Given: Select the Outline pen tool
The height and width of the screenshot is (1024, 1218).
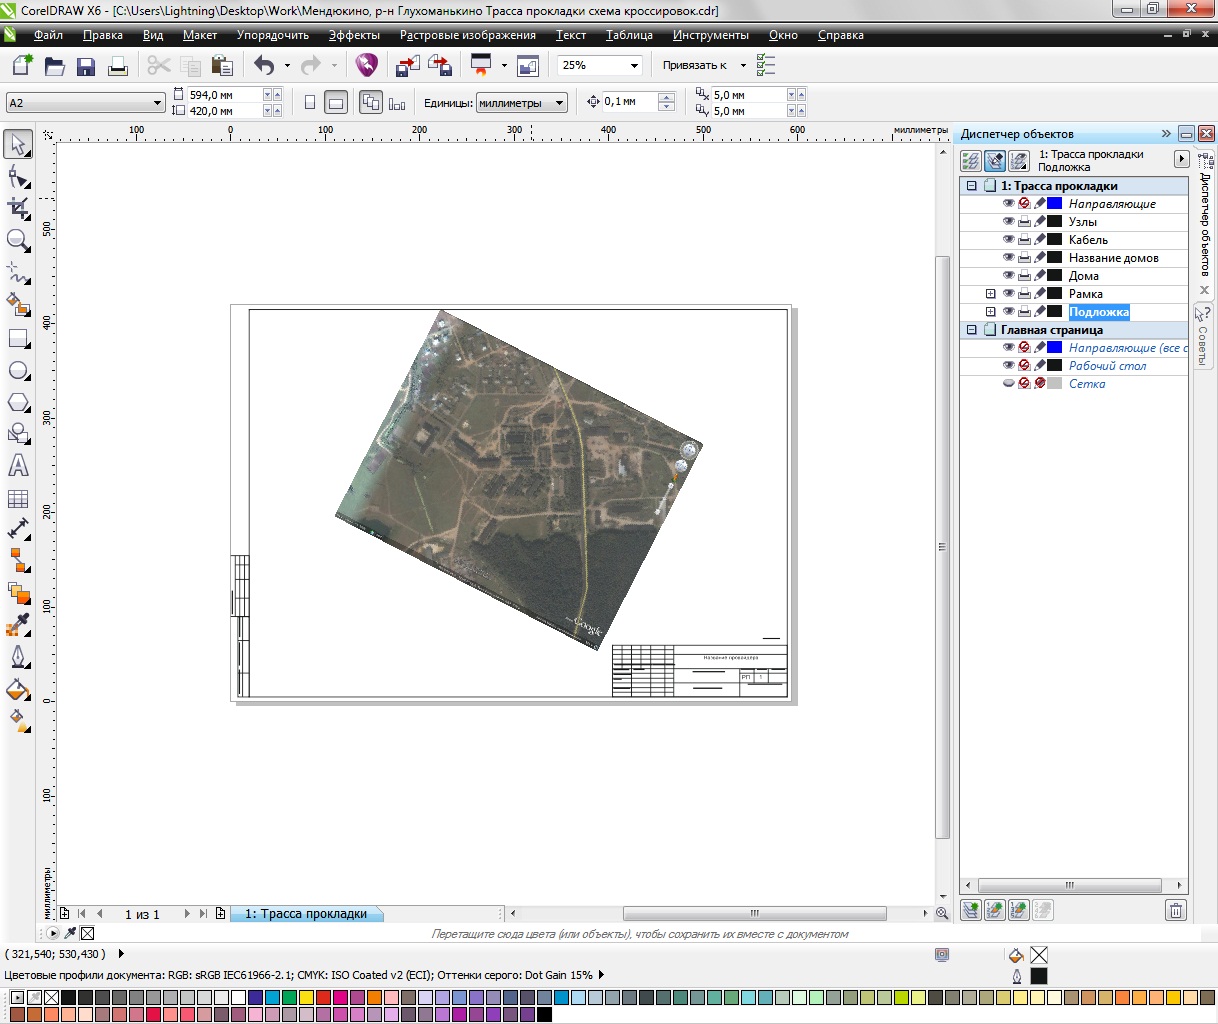Looking at the screenshot, I should [19, 658].
